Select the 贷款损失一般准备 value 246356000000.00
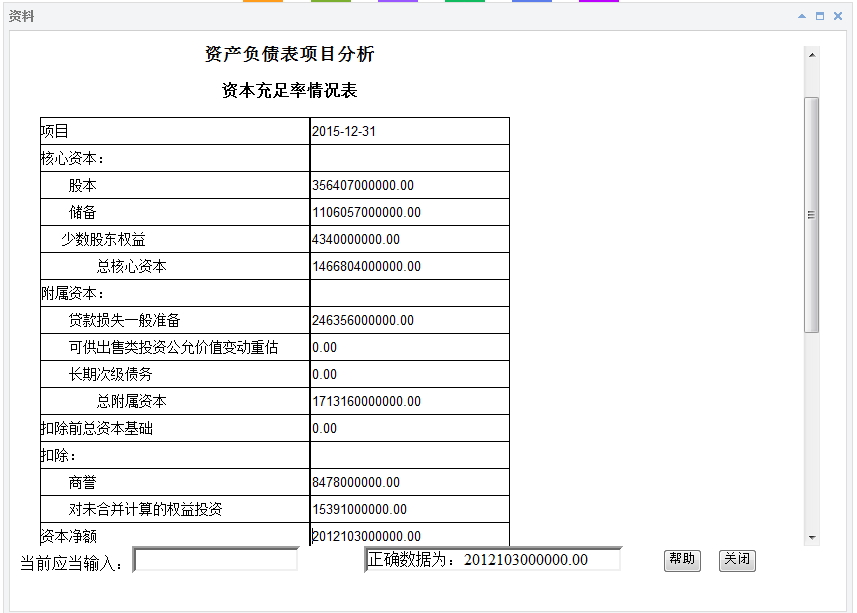 tap(363, 320)
